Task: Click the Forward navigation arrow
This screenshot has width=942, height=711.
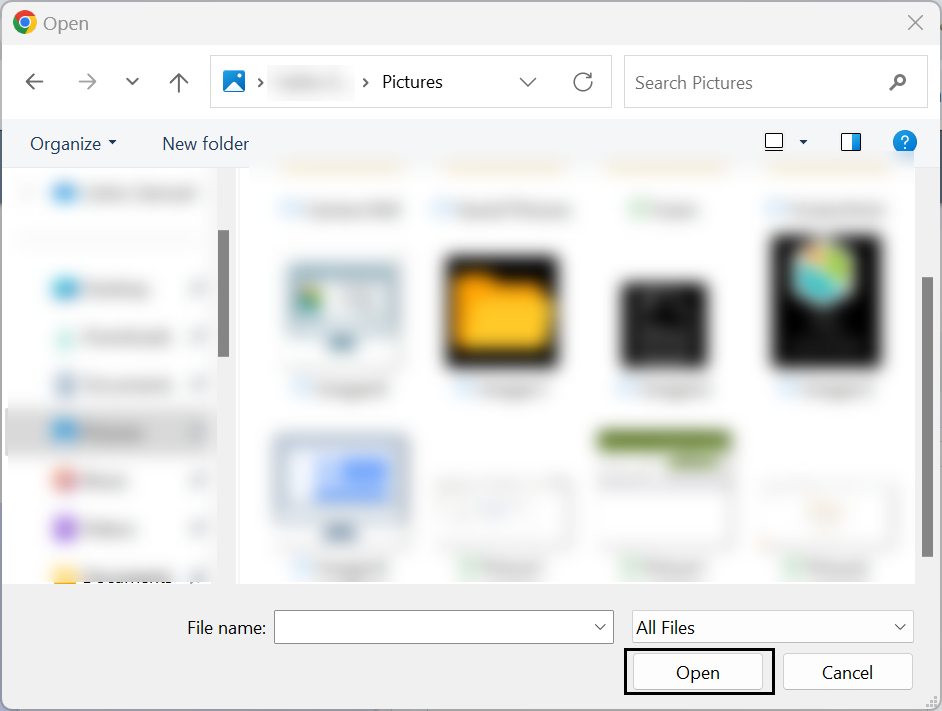Action: [87, 82]
